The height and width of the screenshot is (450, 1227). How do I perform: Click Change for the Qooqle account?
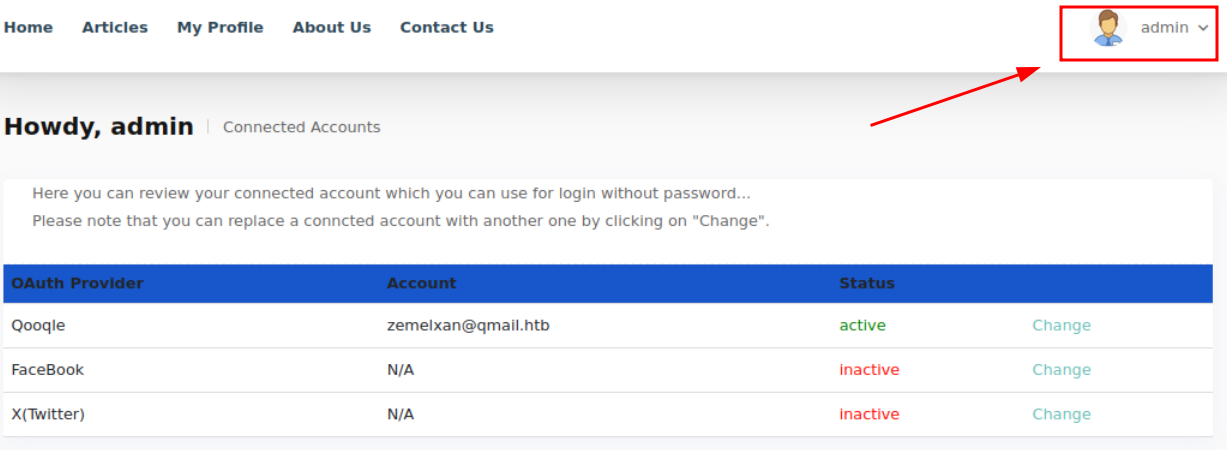pyautogui.click(x=1061, y=325)
